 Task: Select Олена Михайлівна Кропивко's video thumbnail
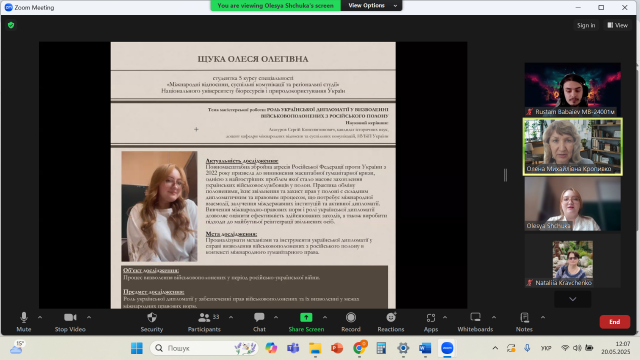573,147
